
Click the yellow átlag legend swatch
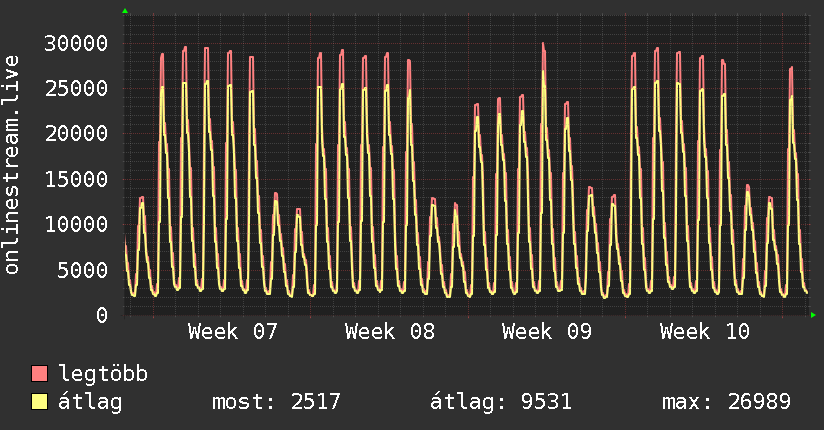[39, 402]
